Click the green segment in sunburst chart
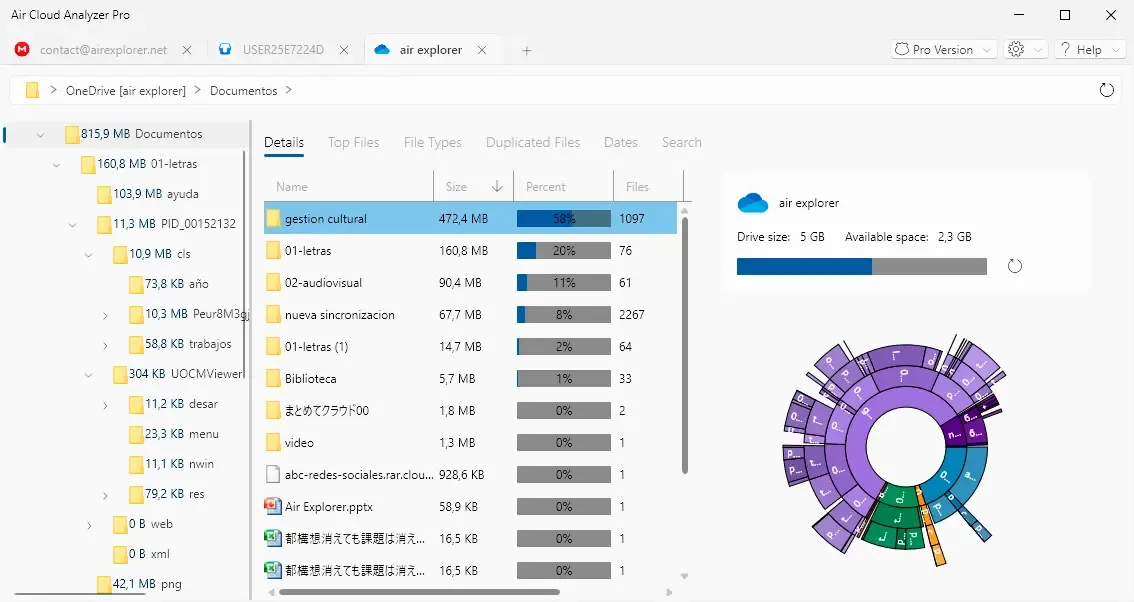Screen dimensions: 1134x602 [896, 515]
